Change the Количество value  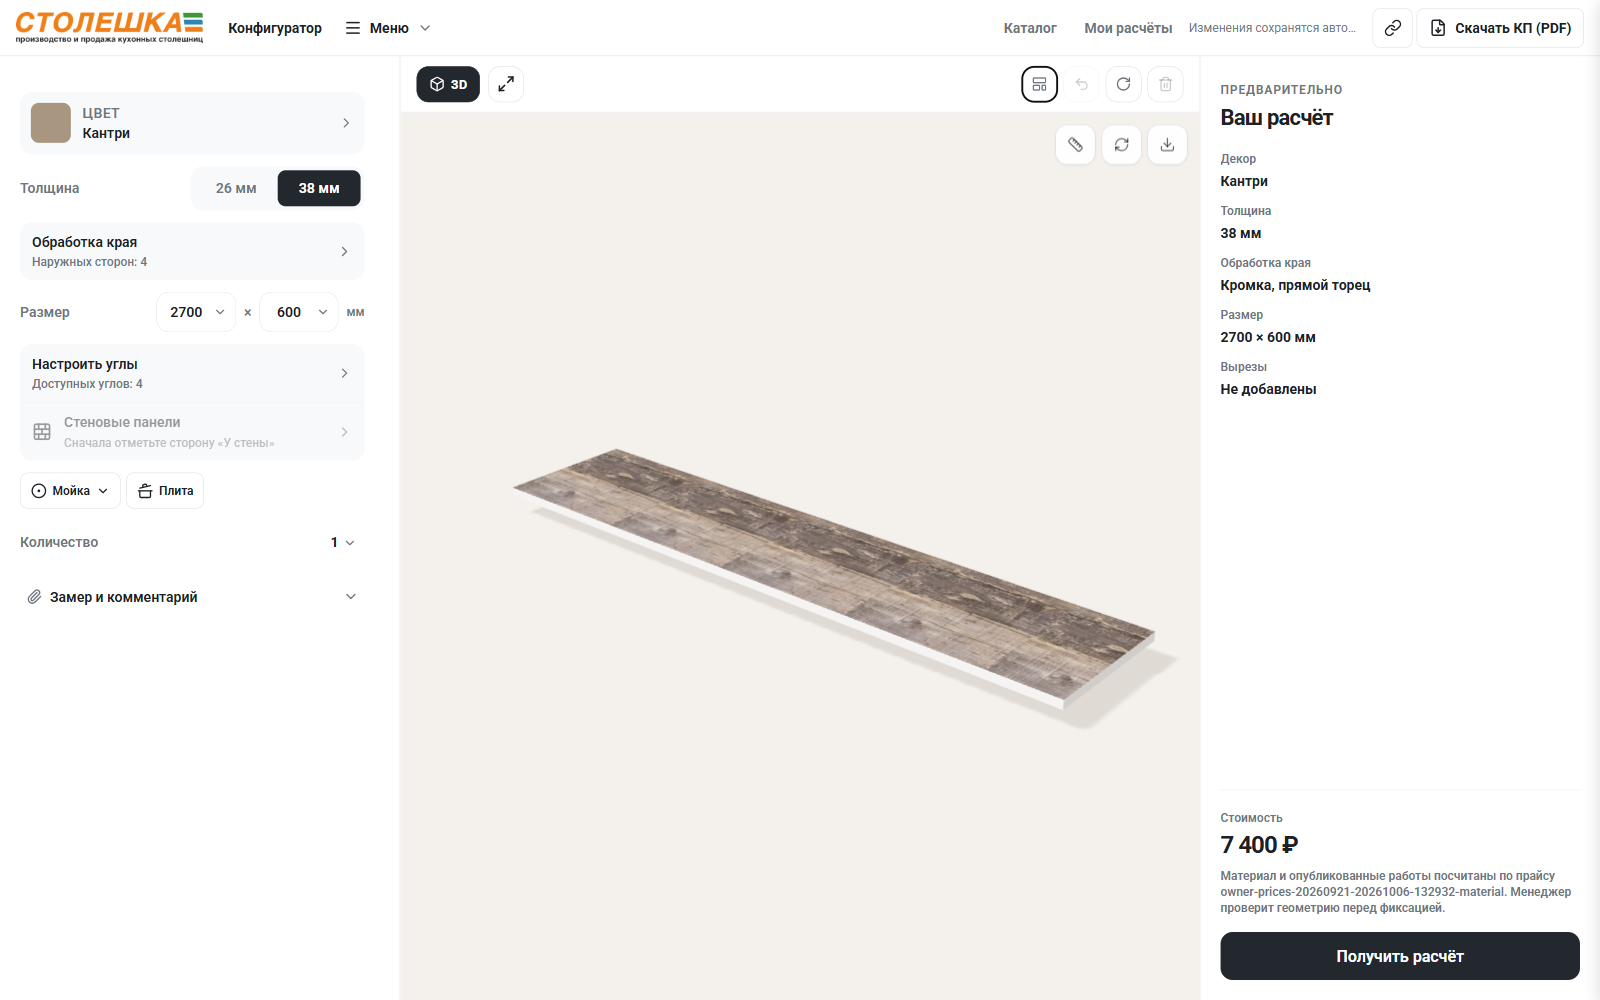[342, 542]
